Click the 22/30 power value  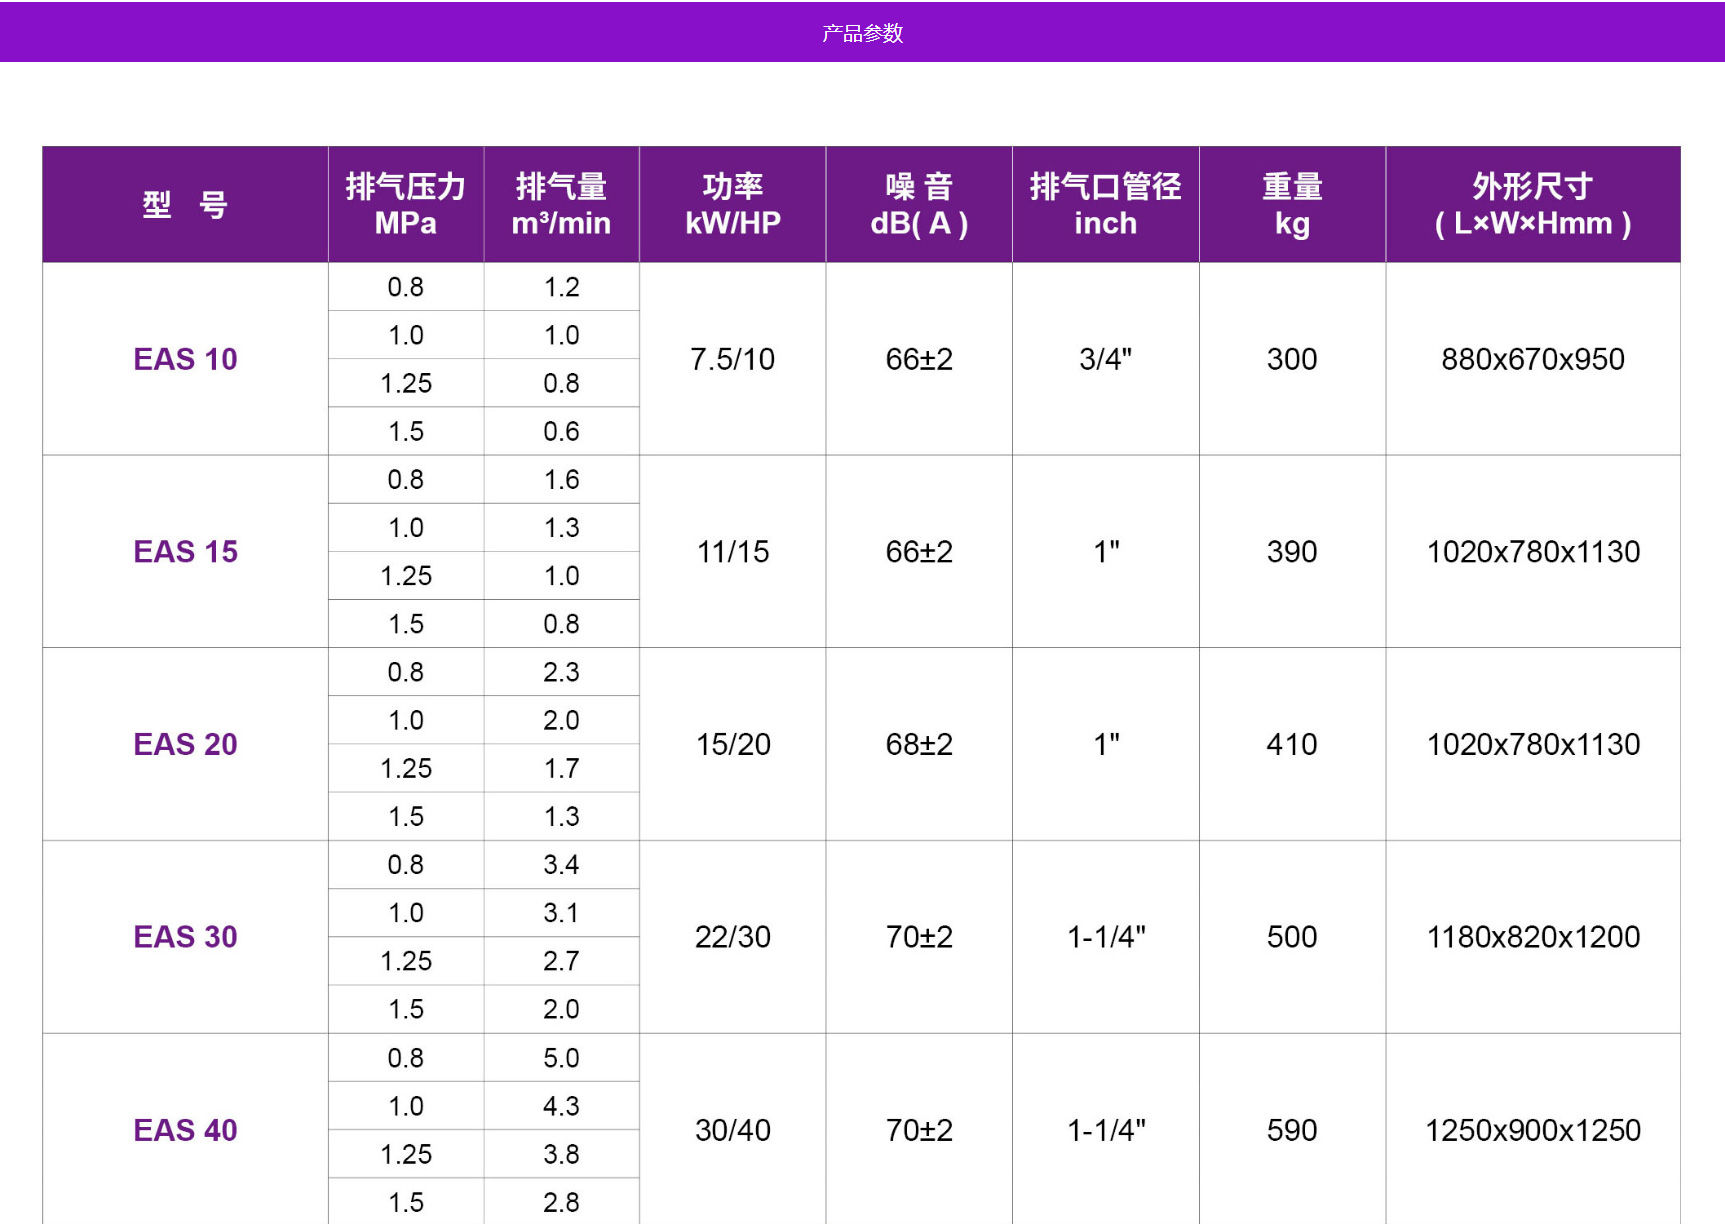pyautogui.click(x=733, y=936)
